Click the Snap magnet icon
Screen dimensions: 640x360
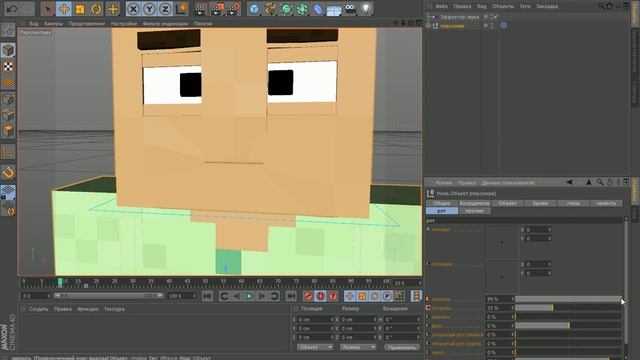point(8,173)
